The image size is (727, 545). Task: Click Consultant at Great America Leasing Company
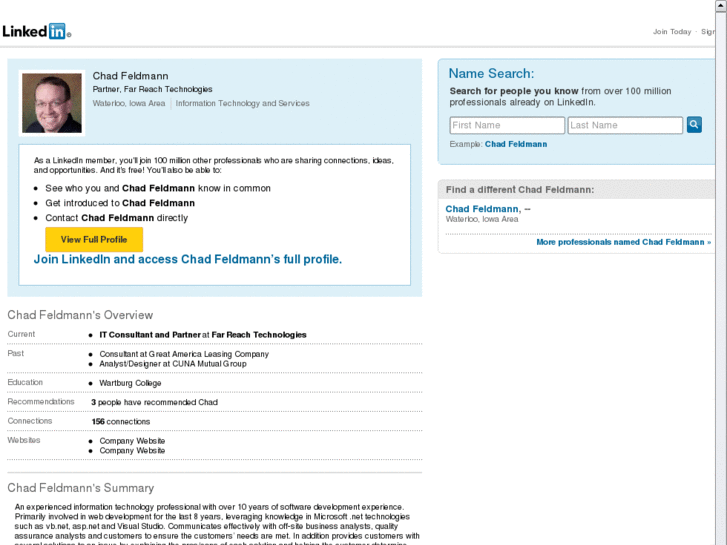(x=184, y=354)
